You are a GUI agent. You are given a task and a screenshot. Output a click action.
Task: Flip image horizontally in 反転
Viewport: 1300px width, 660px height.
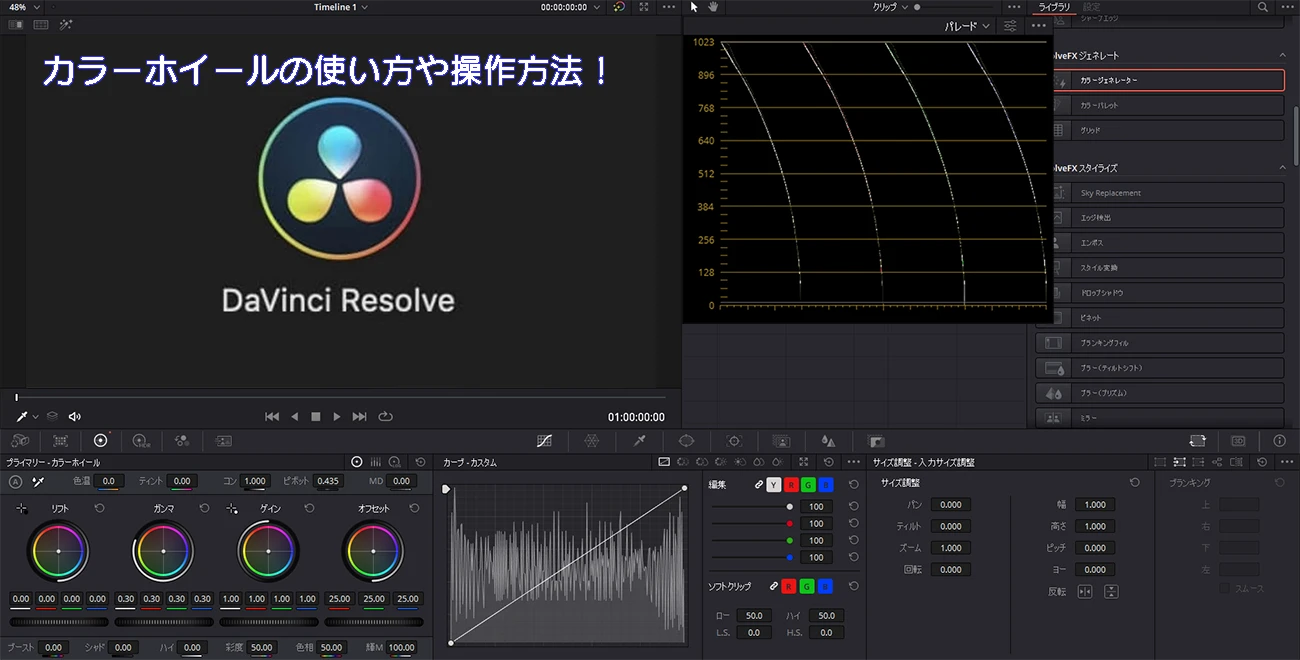[1085, 592]
